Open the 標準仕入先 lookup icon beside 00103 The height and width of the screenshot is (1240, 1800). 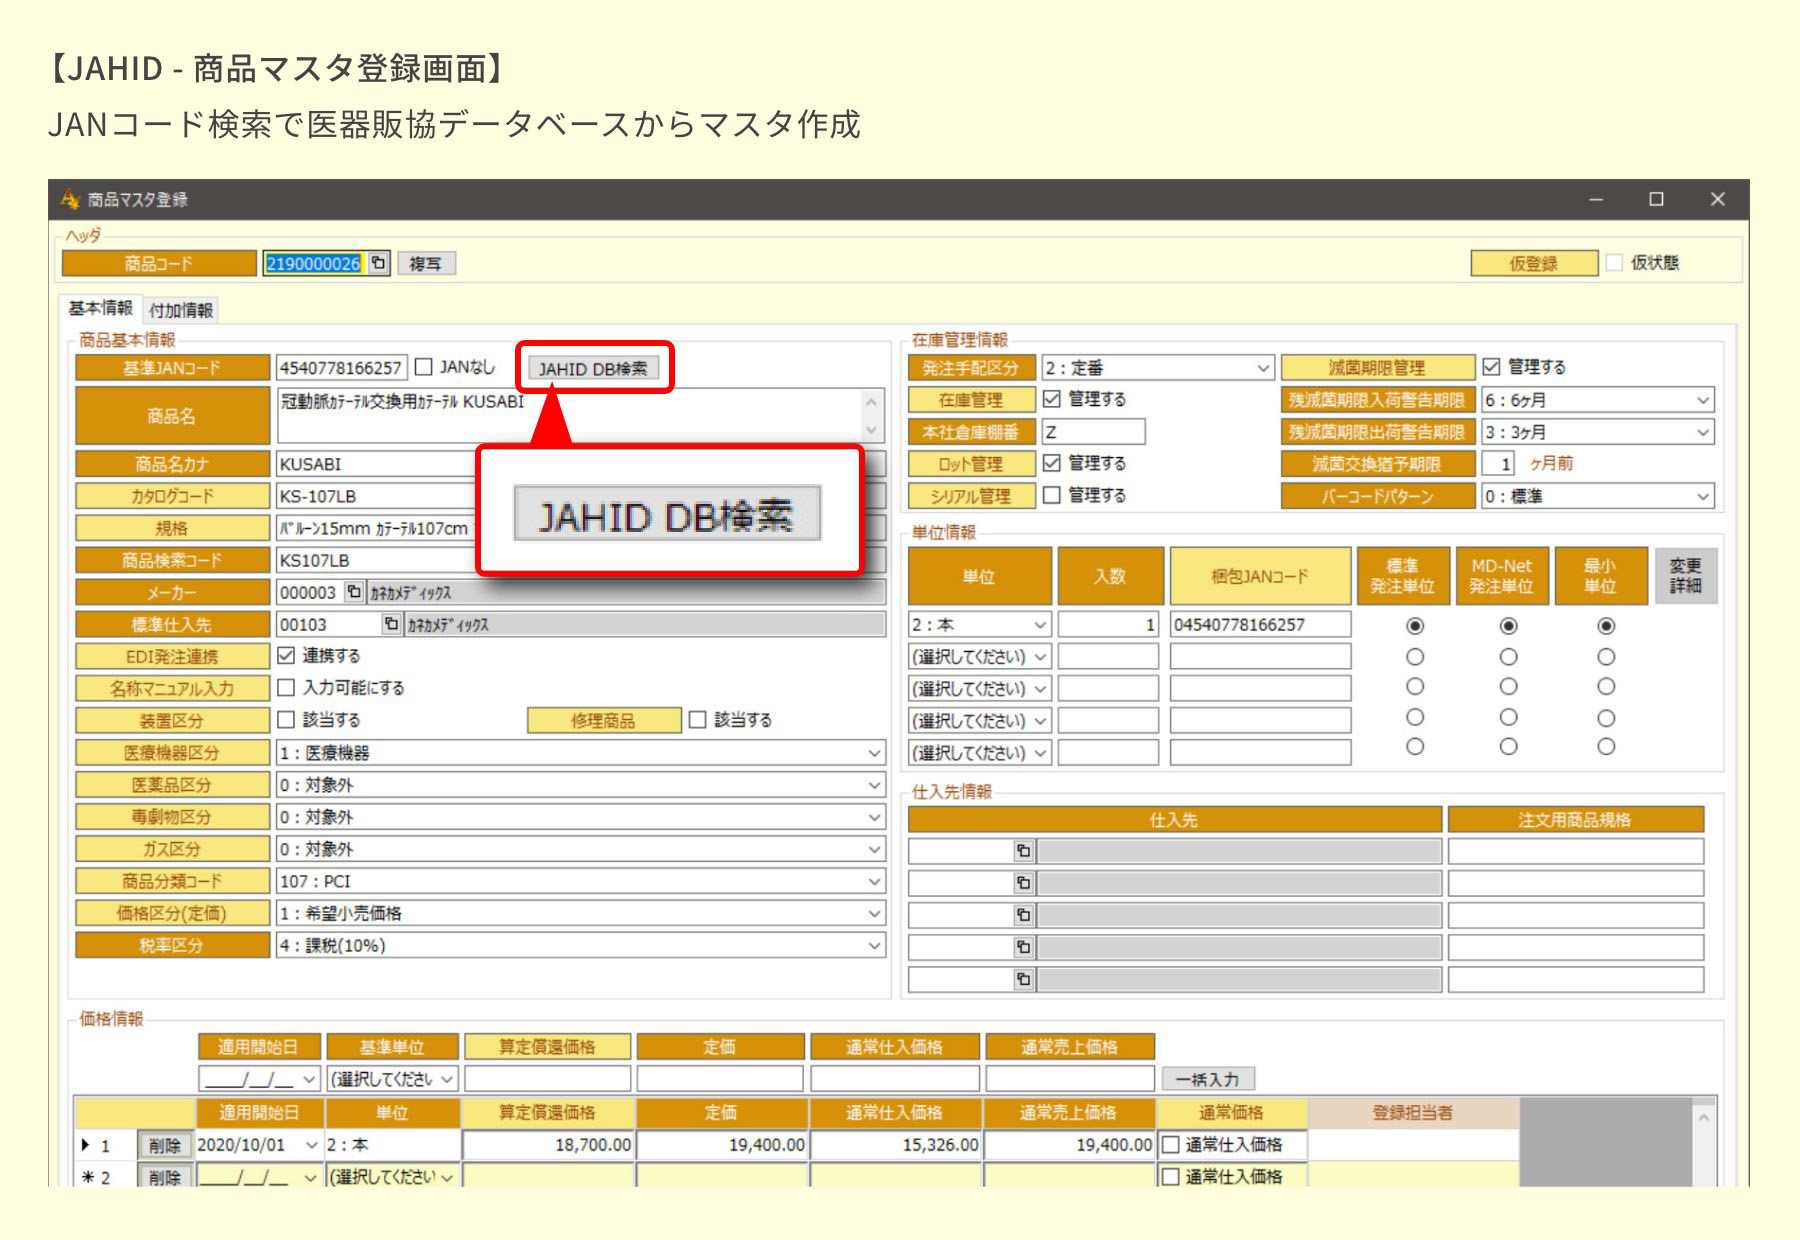pos(392,624)
